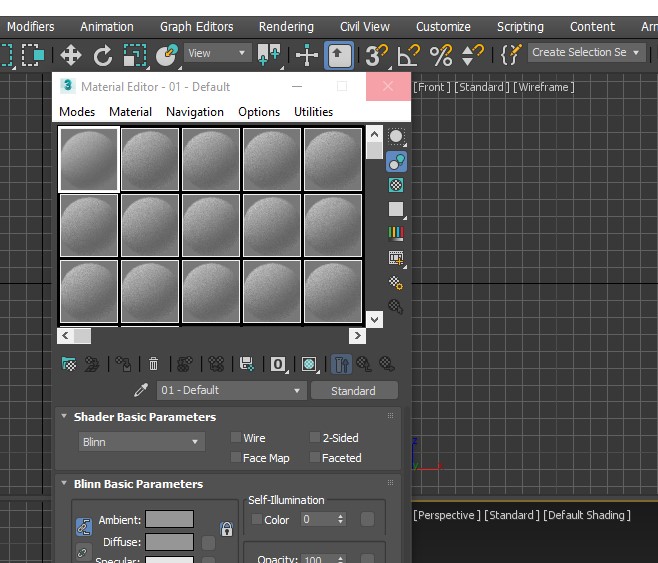Open the 01 - Default material name dropdown

point(232,390)
